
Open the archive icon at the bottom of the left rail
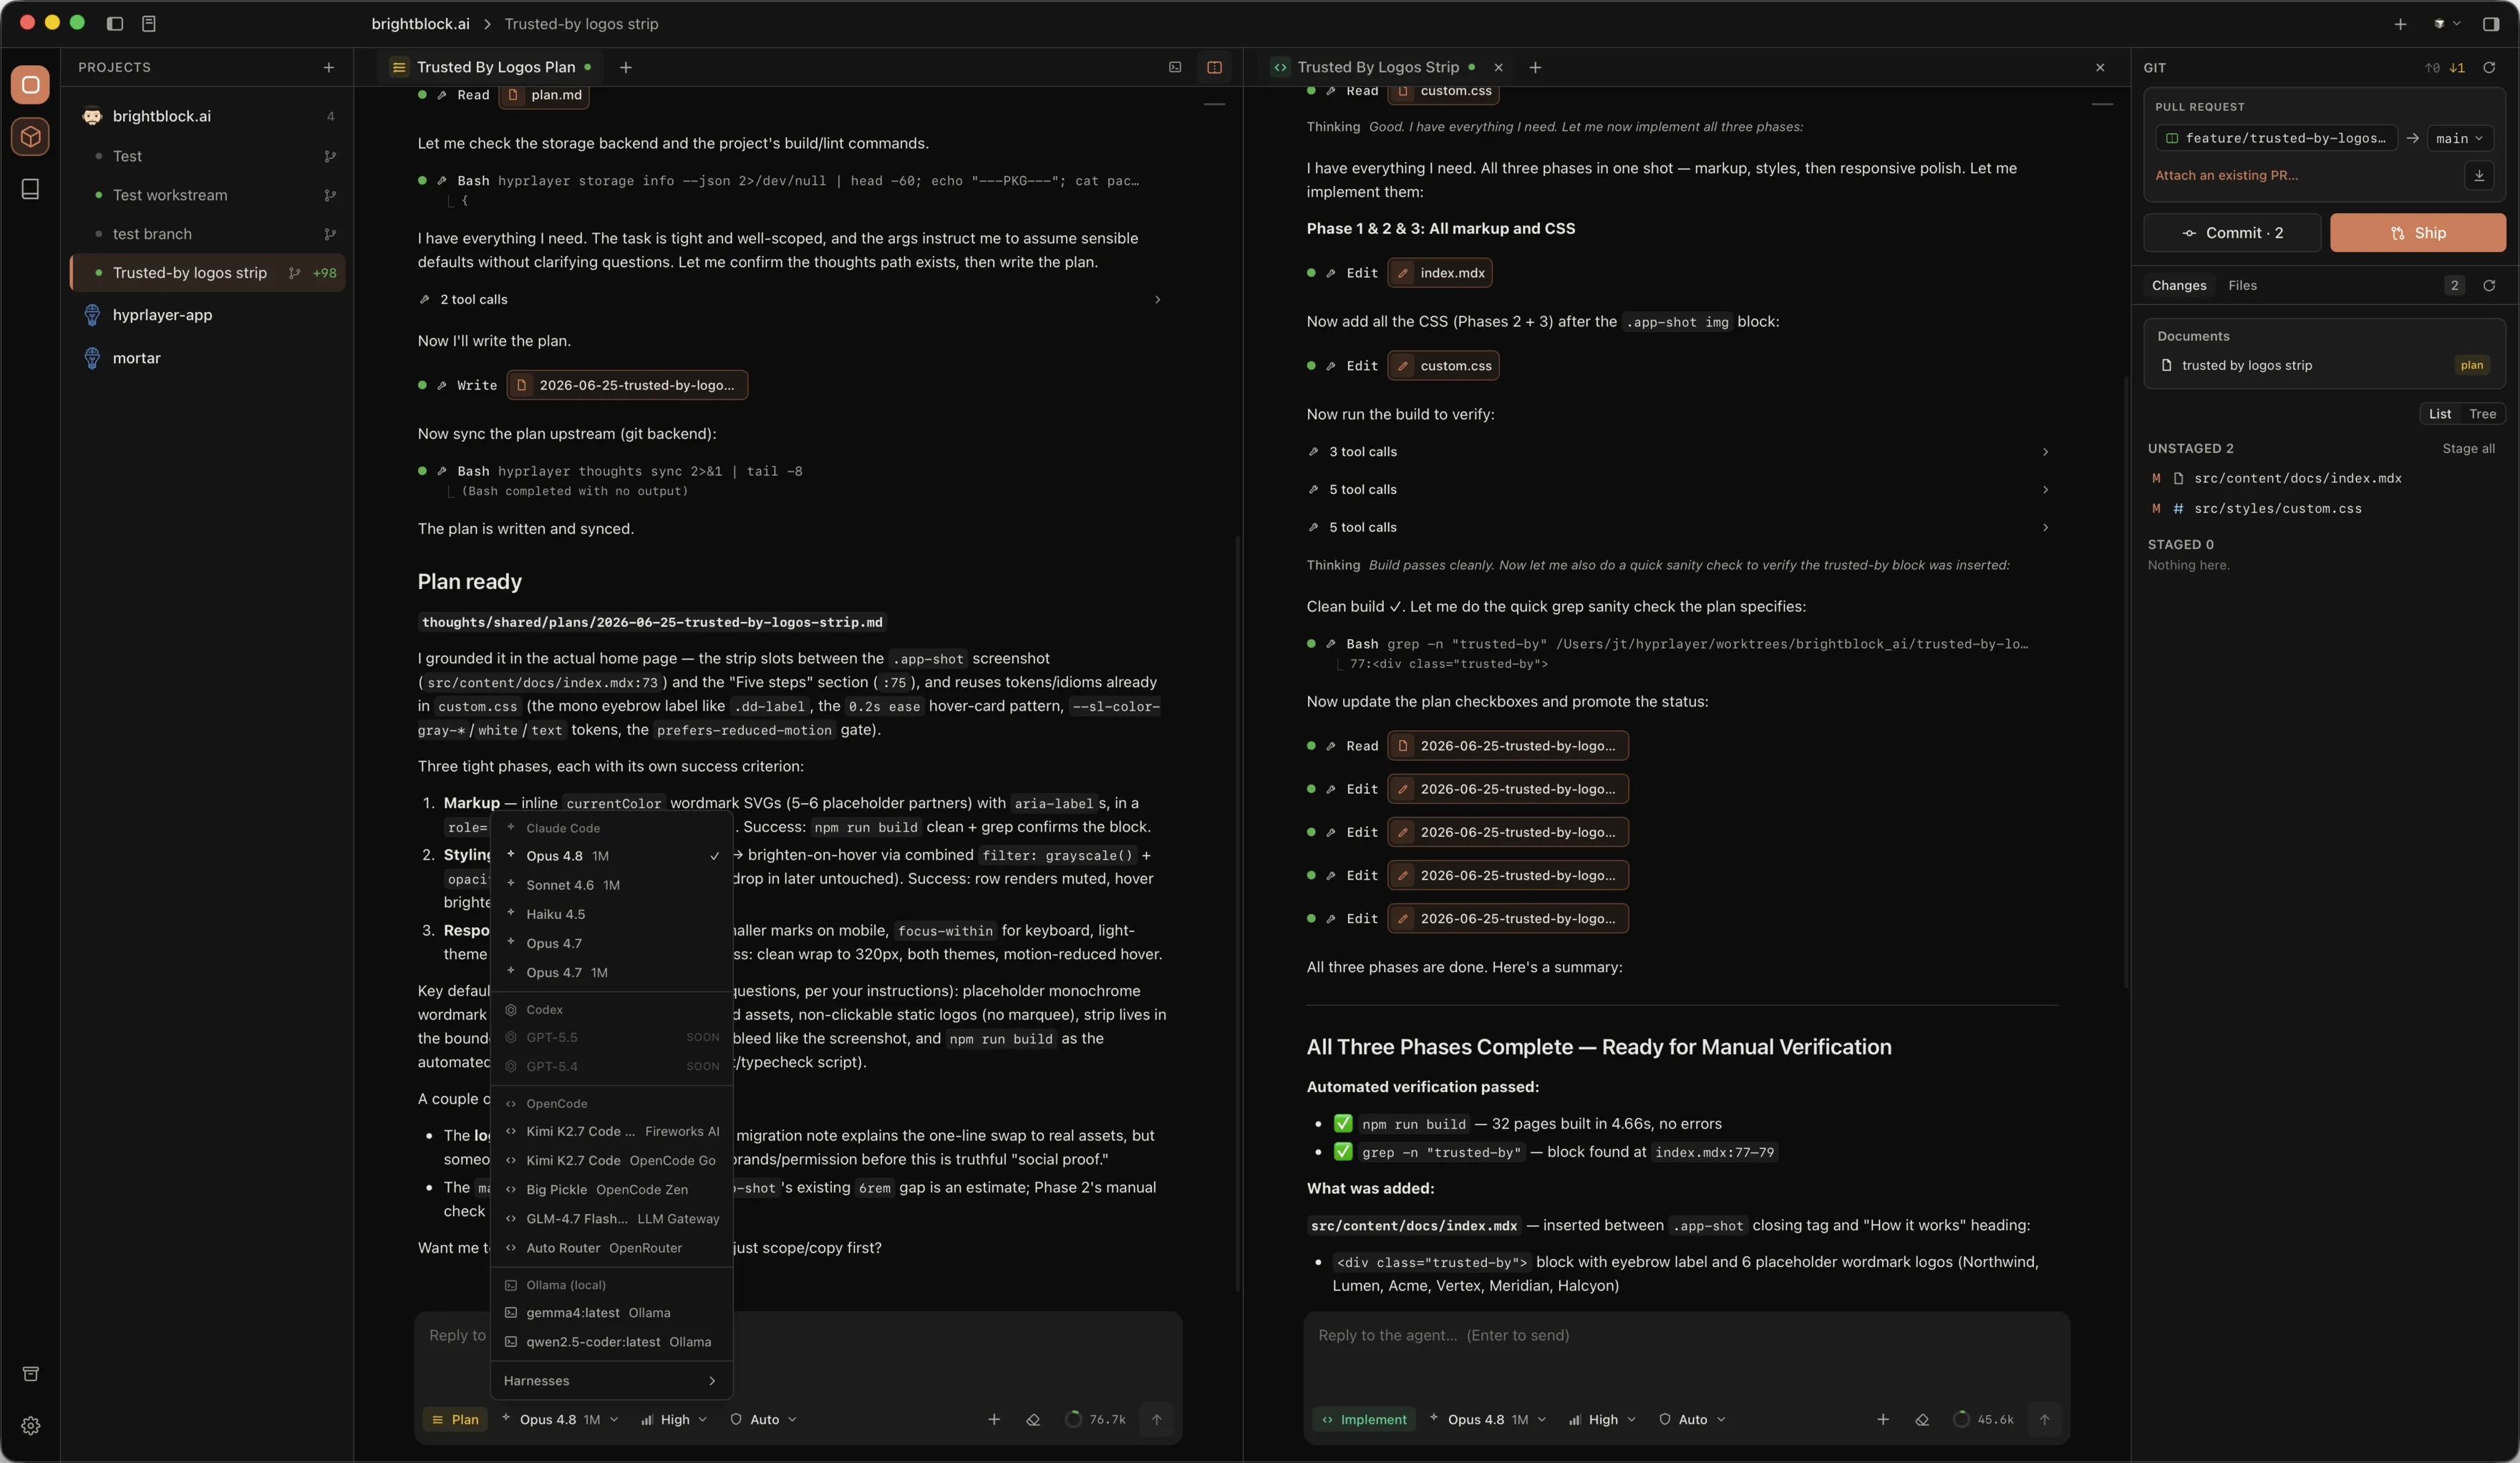[30, 1374]
